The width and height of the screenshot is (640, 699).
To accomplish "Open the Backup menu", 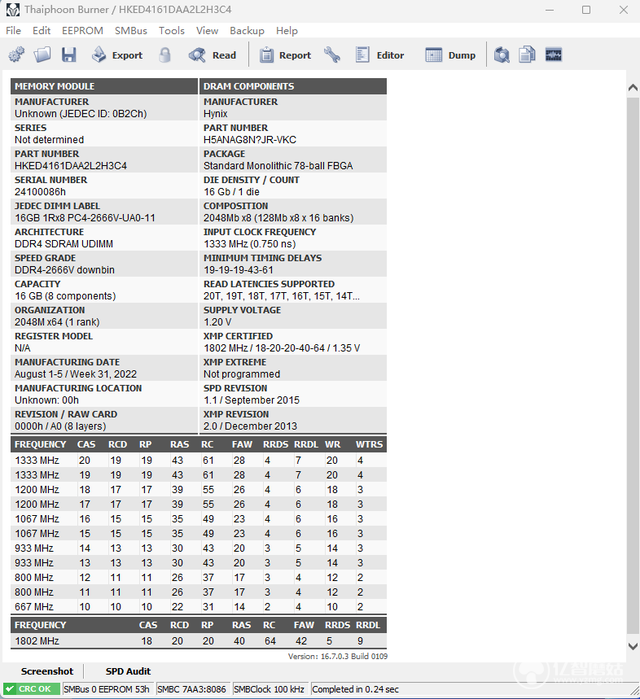I will click(x=247, y=31).
